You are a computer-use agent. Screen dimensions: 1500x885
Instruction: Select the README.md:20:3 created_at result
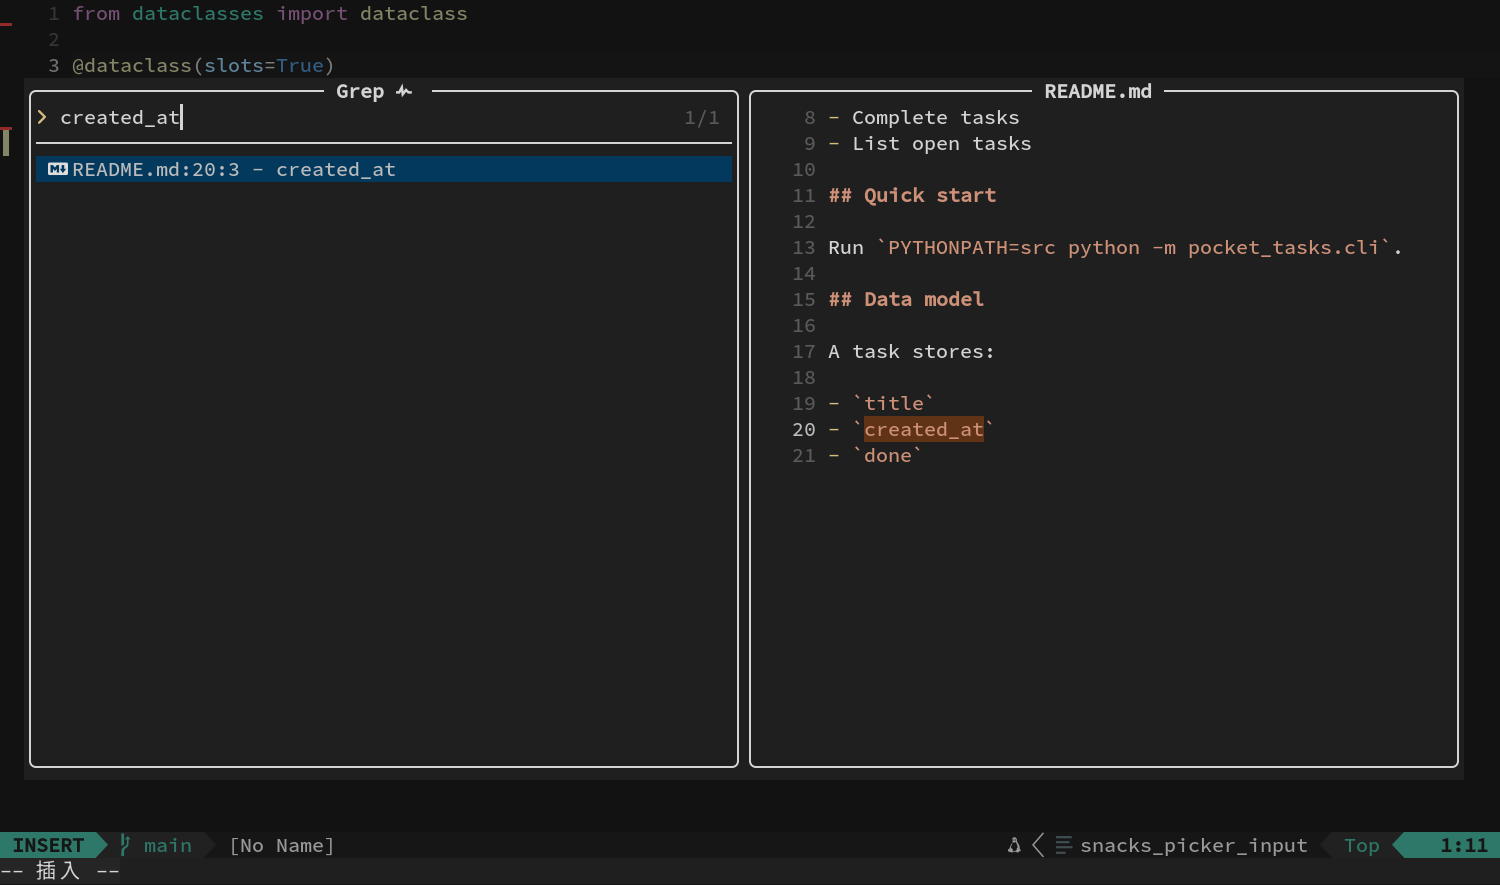[x=384, y=169]
